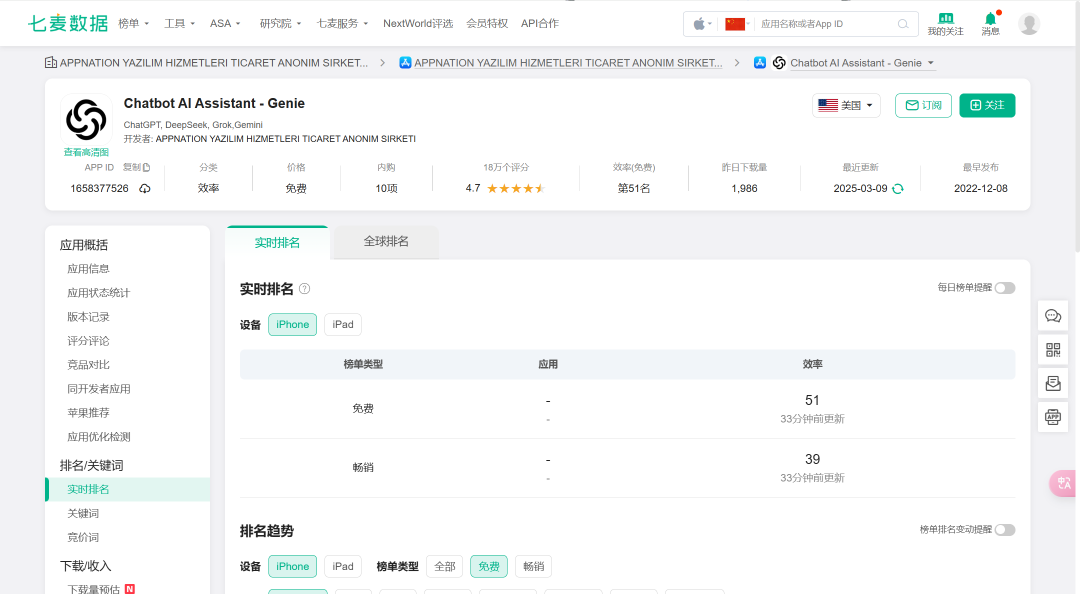The height and width of the screenshot is (594, 1080).
Task: Click the developer building icon in breadcrumb
Action: 50,63
